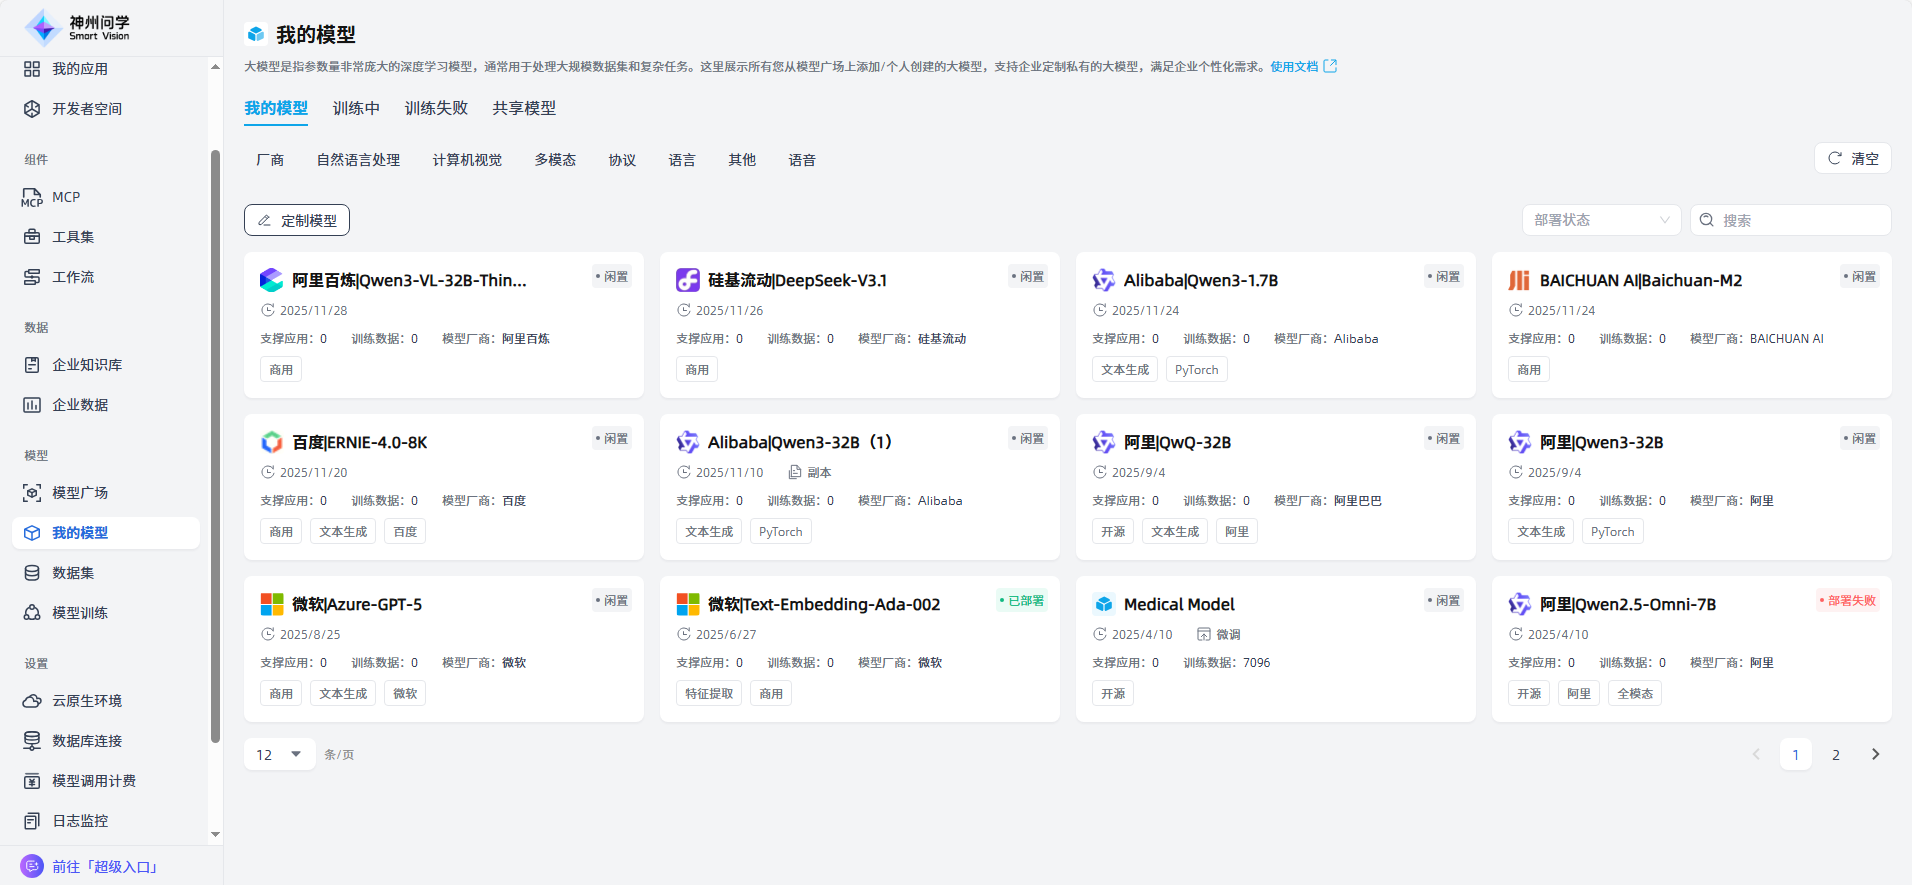
Task: Open the 工具集 toolbox icon
Action: (x=32, y=237)
